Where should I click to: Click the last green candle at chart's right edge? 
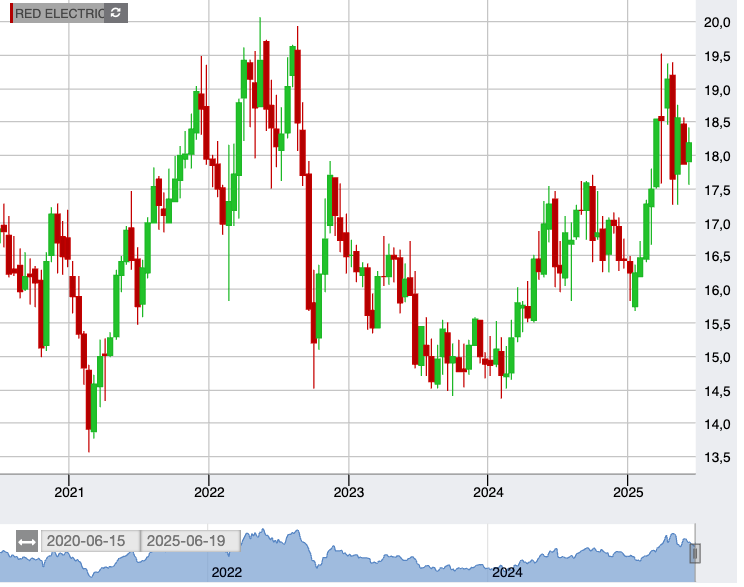(689, 152)
